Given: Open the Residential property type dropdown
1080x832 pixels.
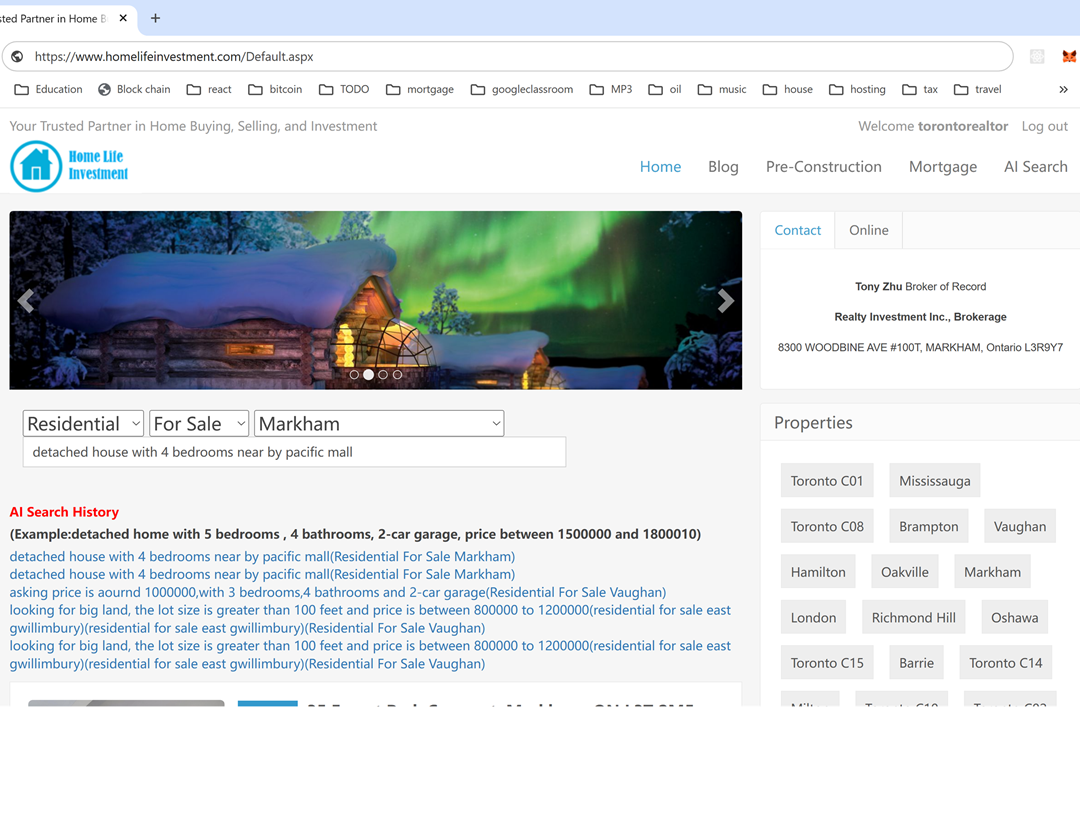Looking at the screenshot, I should click(83, 424).
